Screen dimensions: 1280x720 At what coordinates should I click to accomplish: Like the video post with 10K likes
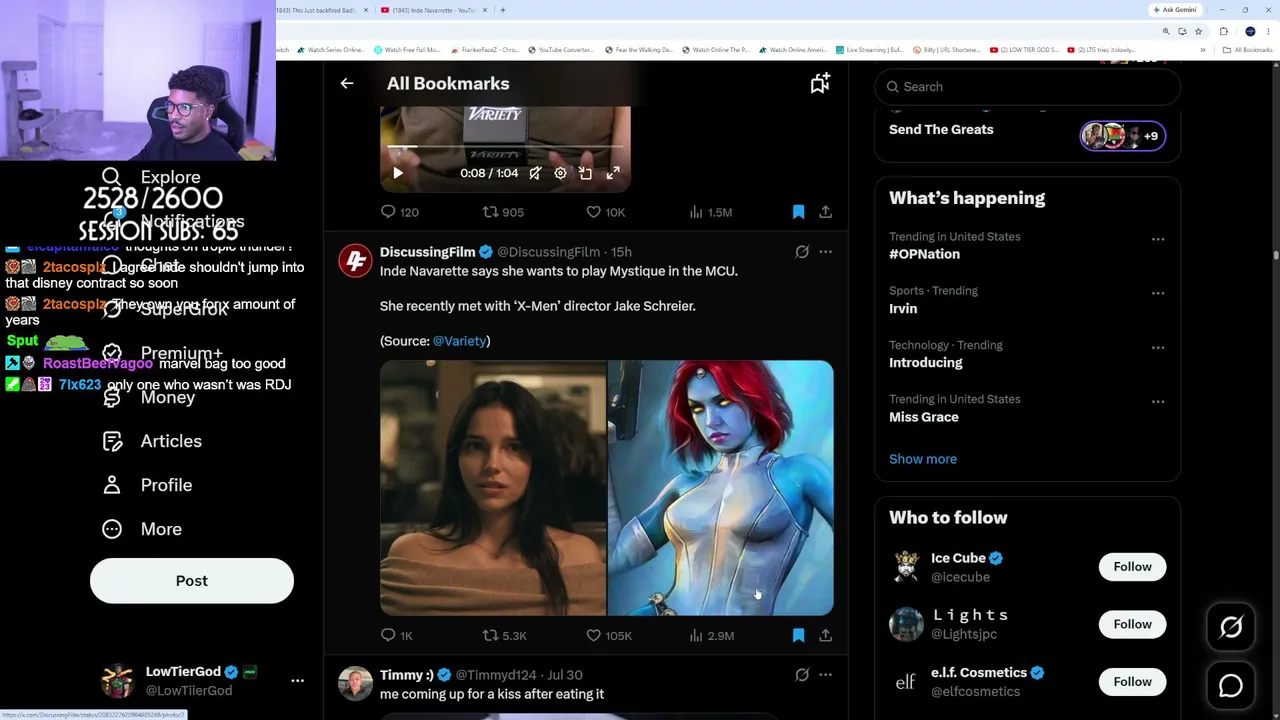(605, 212)
